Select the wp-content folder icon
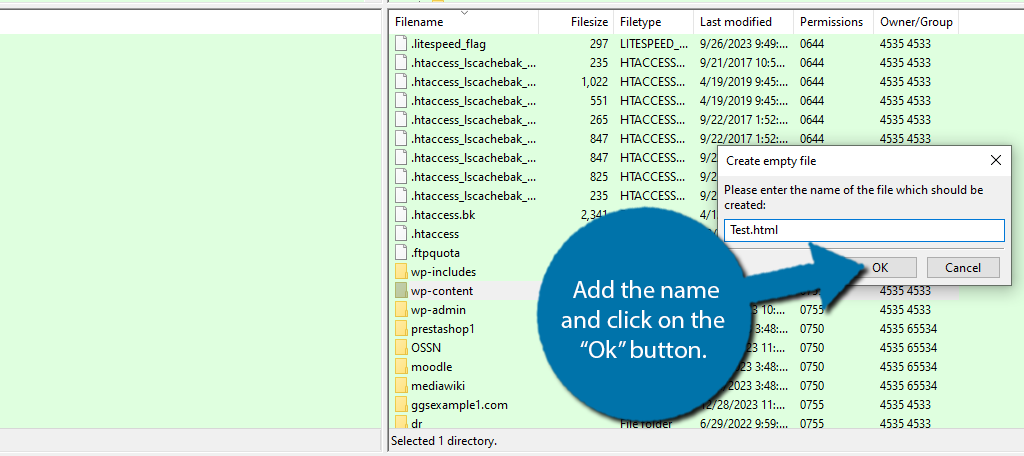The image size is (1024, 456). pos(401,291)
